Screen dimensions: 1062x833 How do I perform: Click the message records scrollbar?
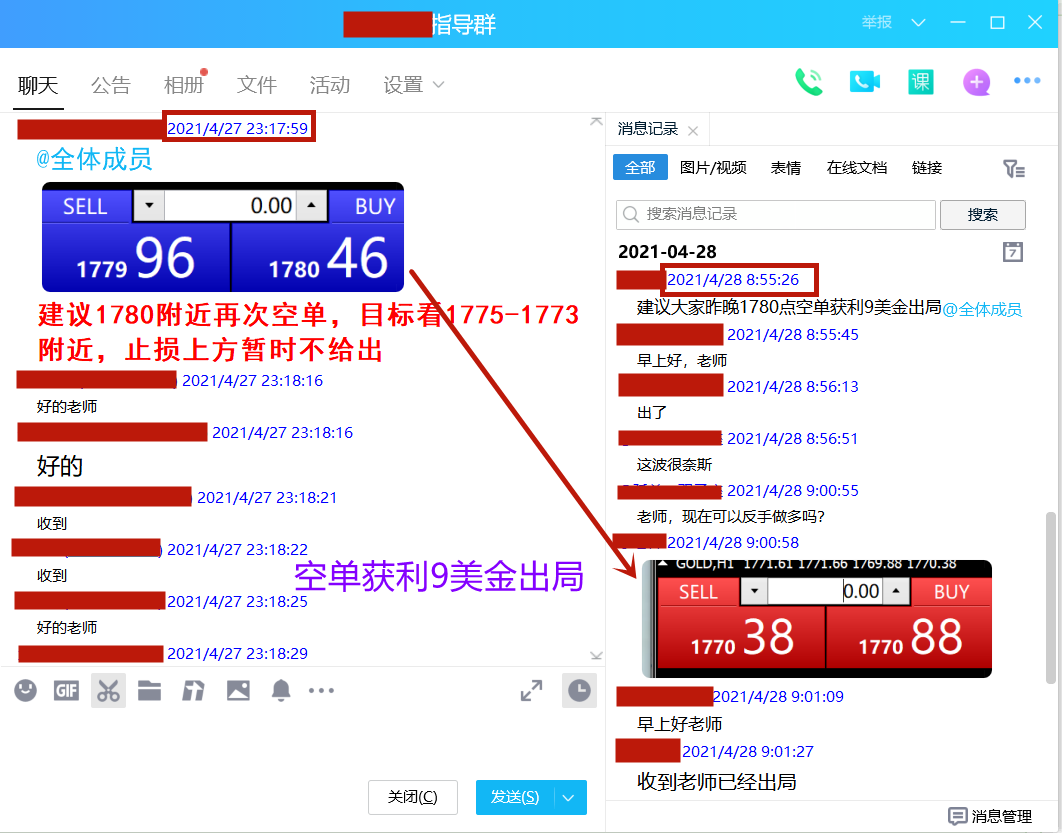click(1050, 597)
